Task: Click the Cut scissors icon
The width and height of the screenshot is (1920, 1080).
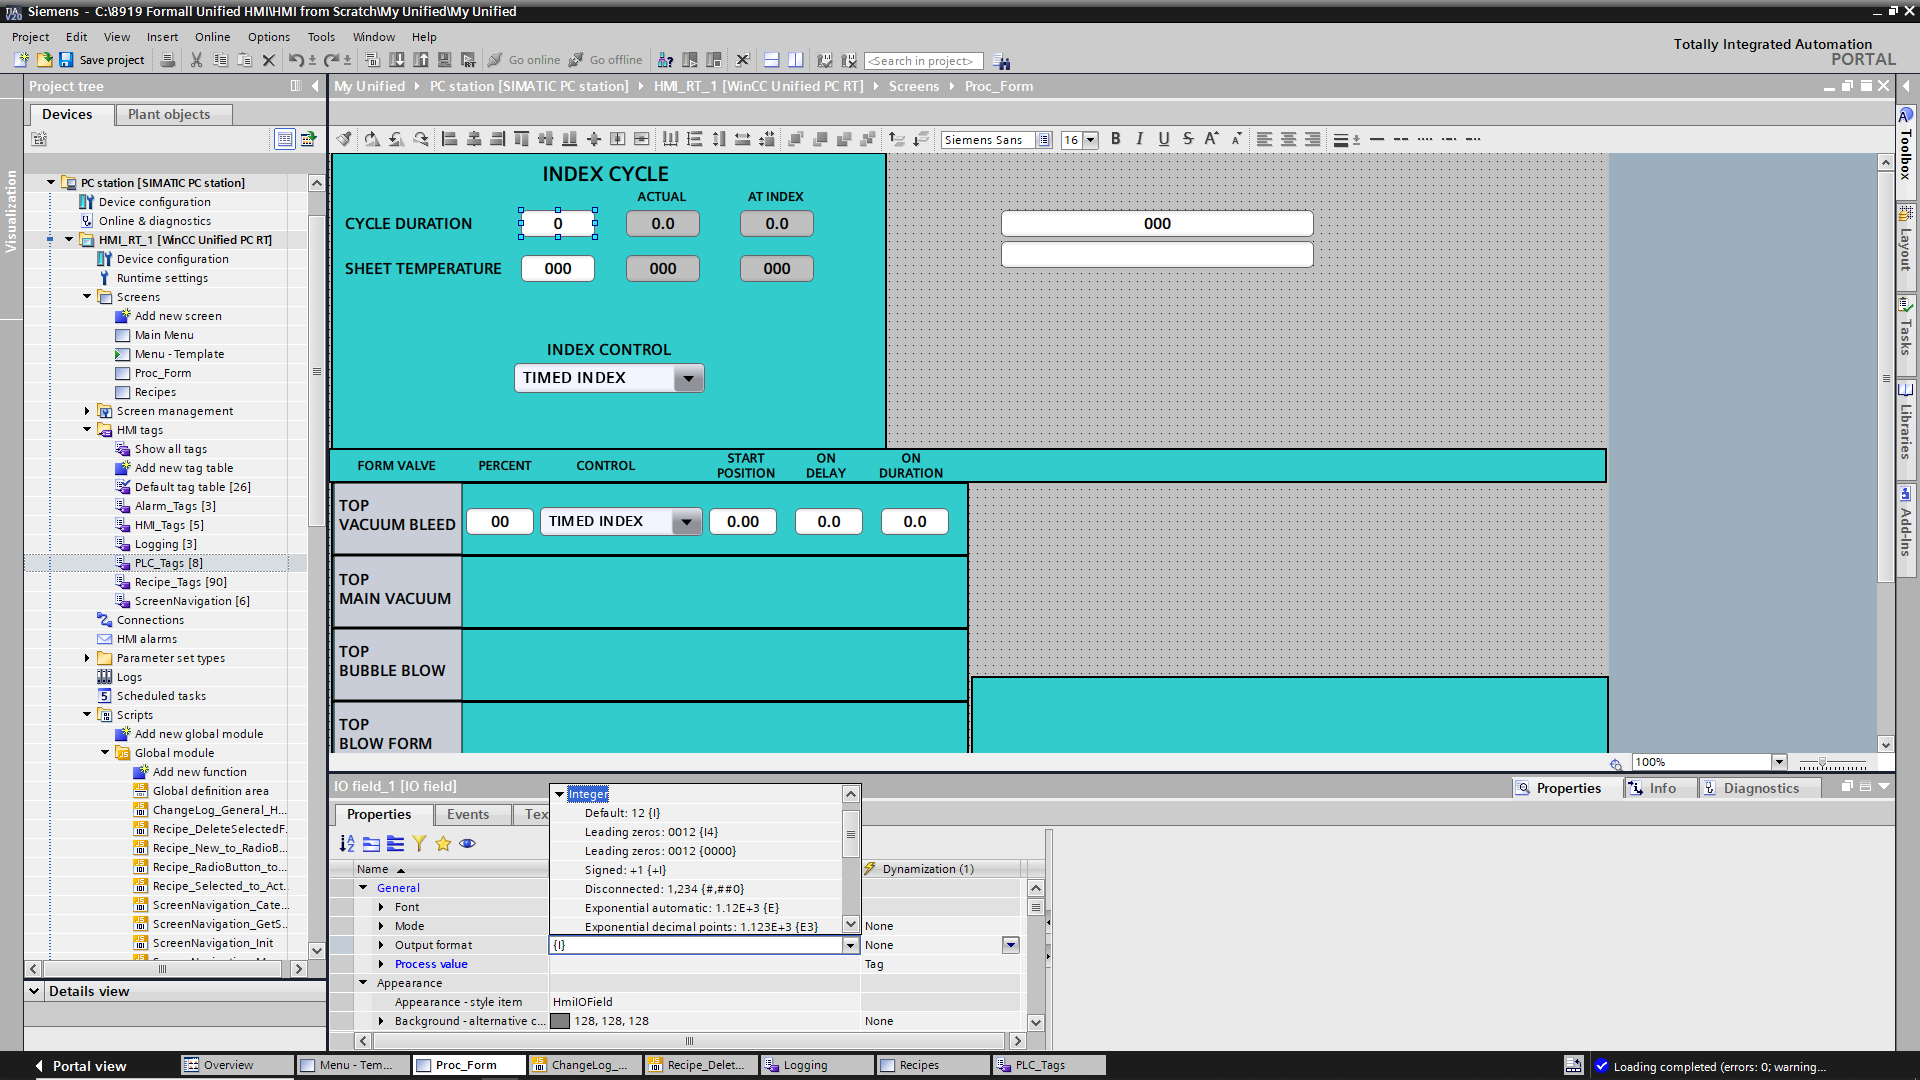Action: (x=196, y=60)
